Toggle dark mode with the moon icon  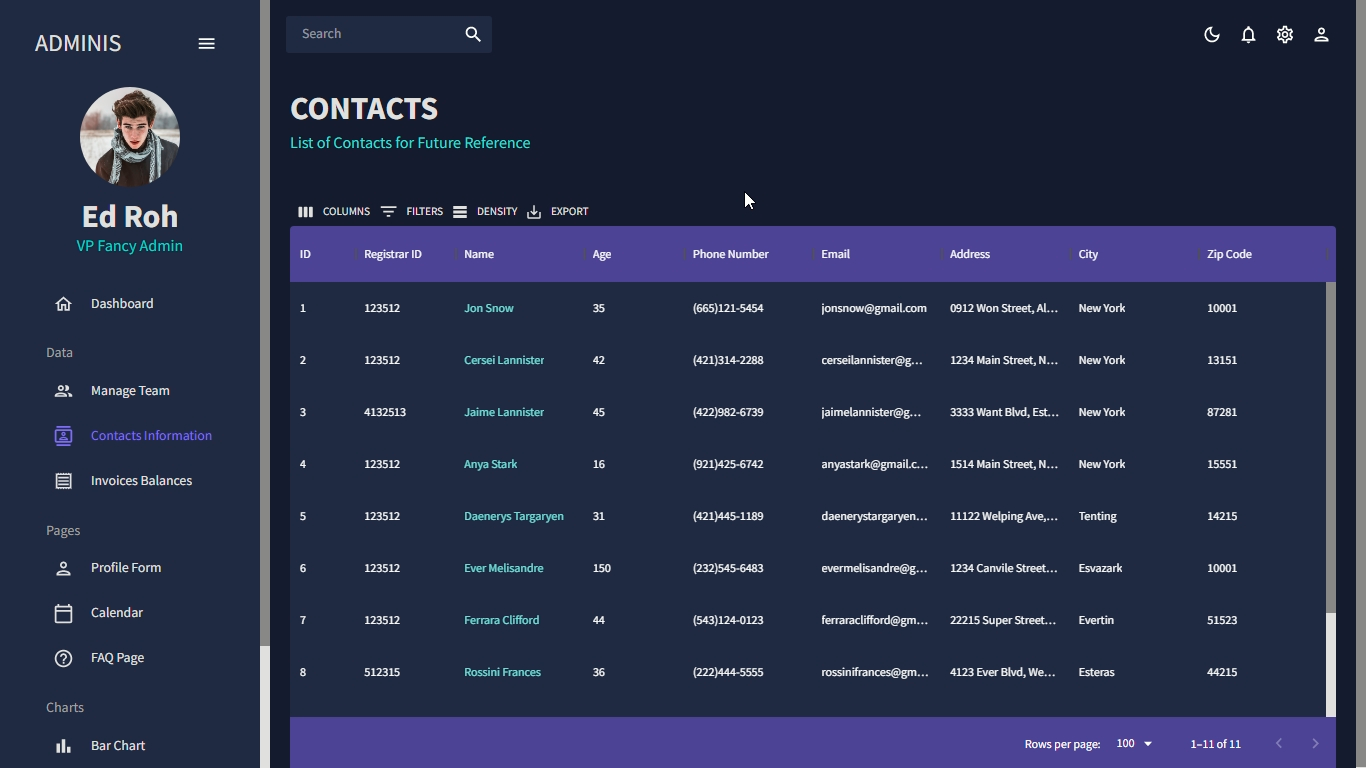tap(1211, 34)
